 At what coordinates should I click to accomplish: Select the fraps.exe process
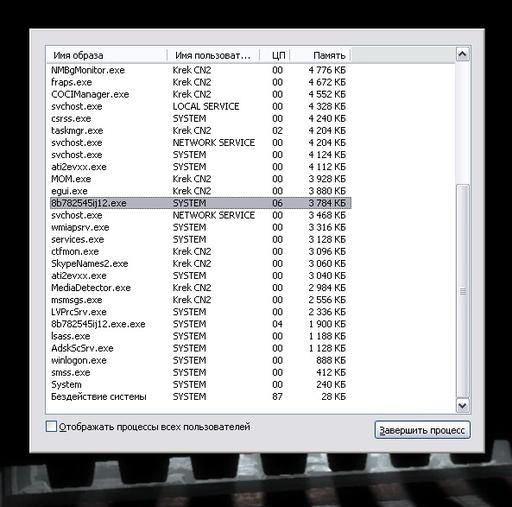point(200,82)
